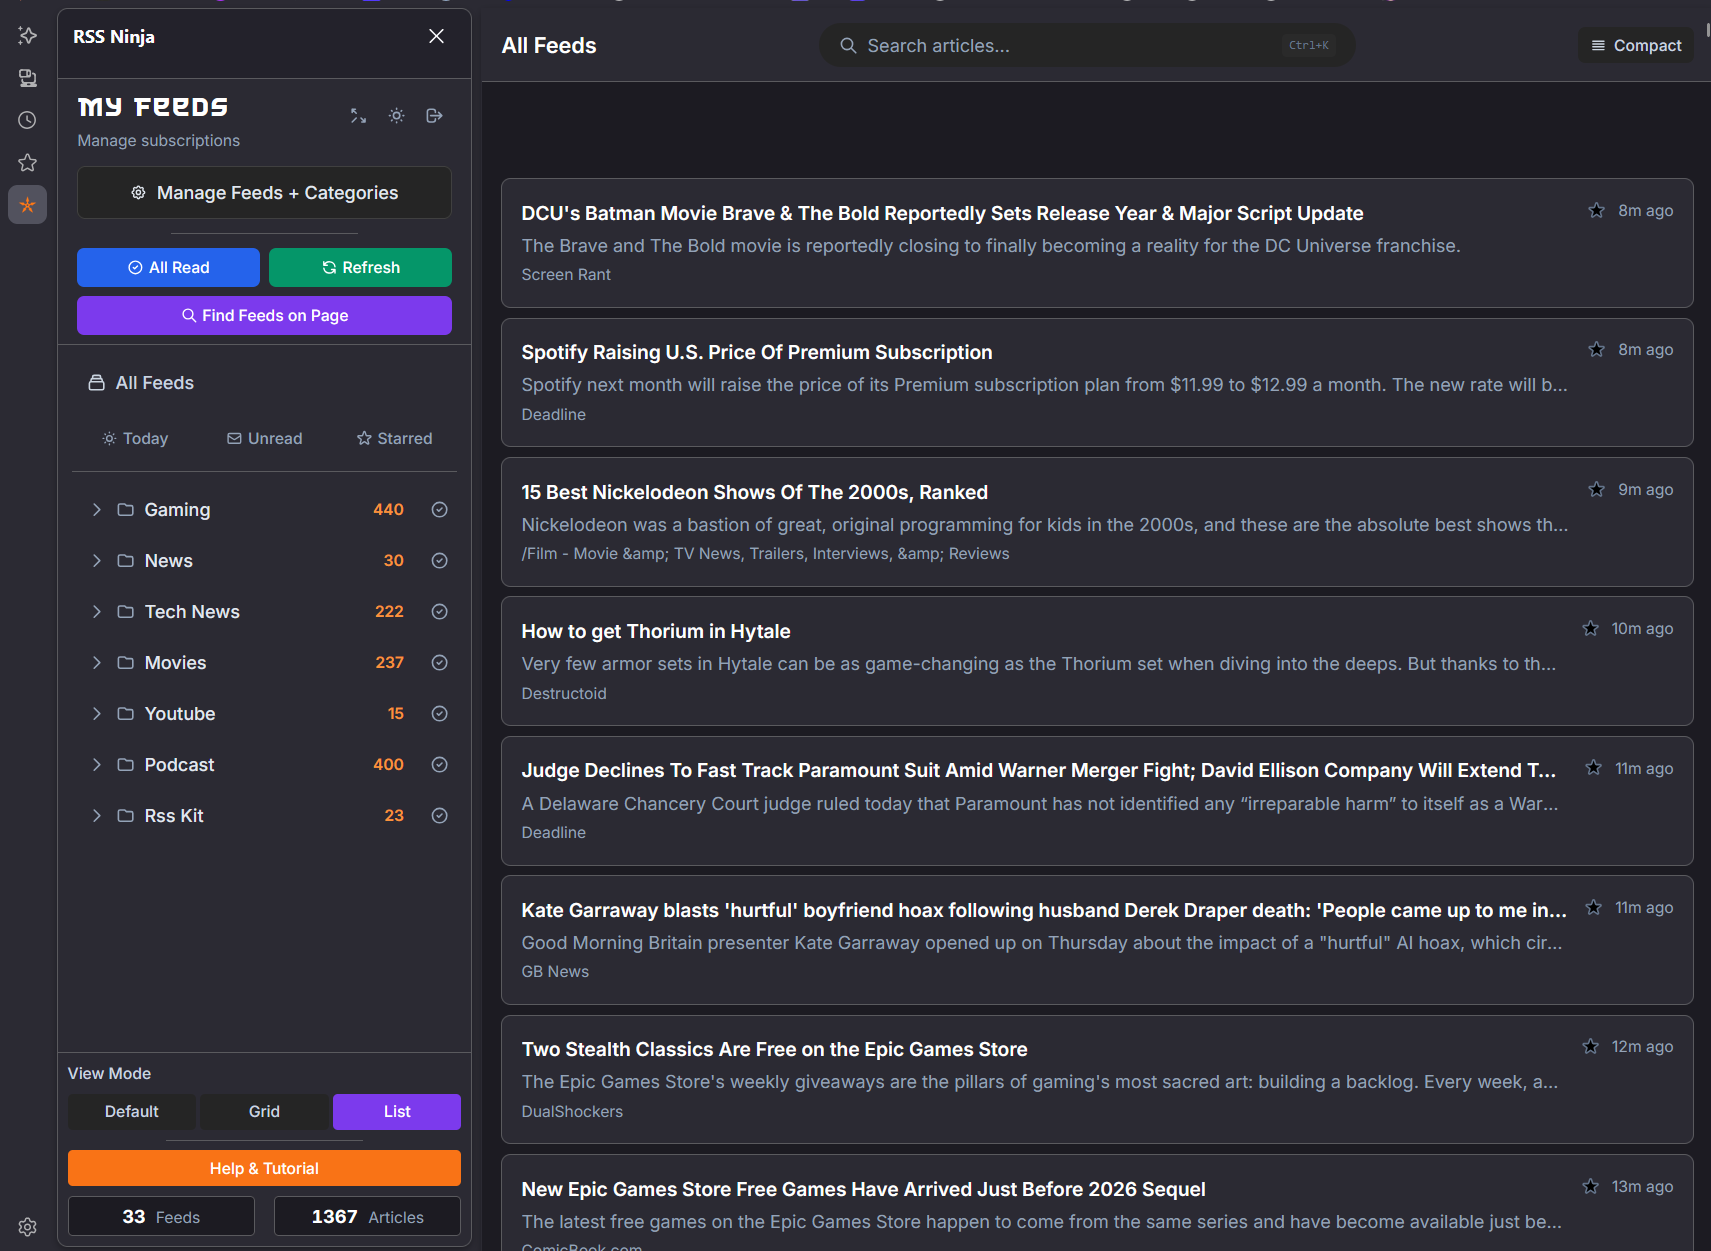Open the sparkles icon in the left sidebar
The width and height of the screenshot is (1711, 1251).
point(27,35)
